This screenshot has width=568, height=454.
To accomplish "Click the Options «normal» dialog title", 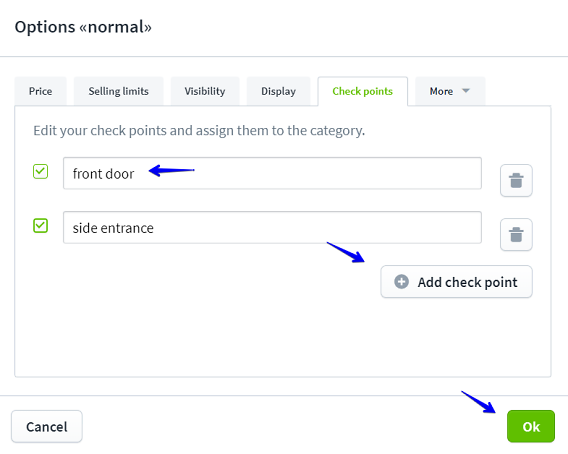I will (83, 27).
